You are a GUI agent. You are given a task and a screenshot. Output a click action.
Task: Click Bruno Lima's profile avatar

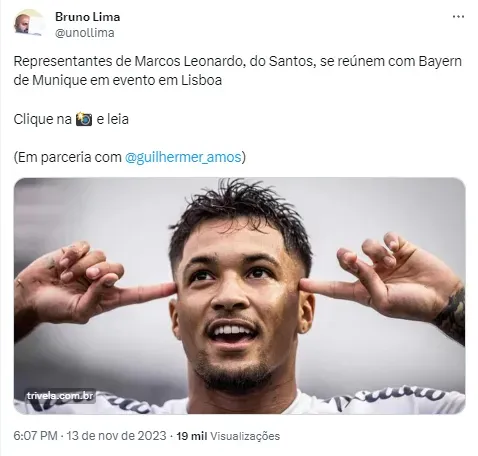[29, 23]
